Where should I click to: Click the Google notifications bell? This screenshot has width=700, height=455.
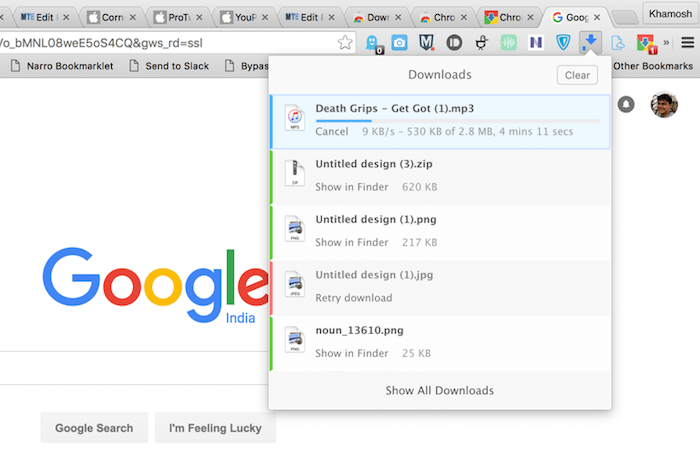(x=626, y=104)
